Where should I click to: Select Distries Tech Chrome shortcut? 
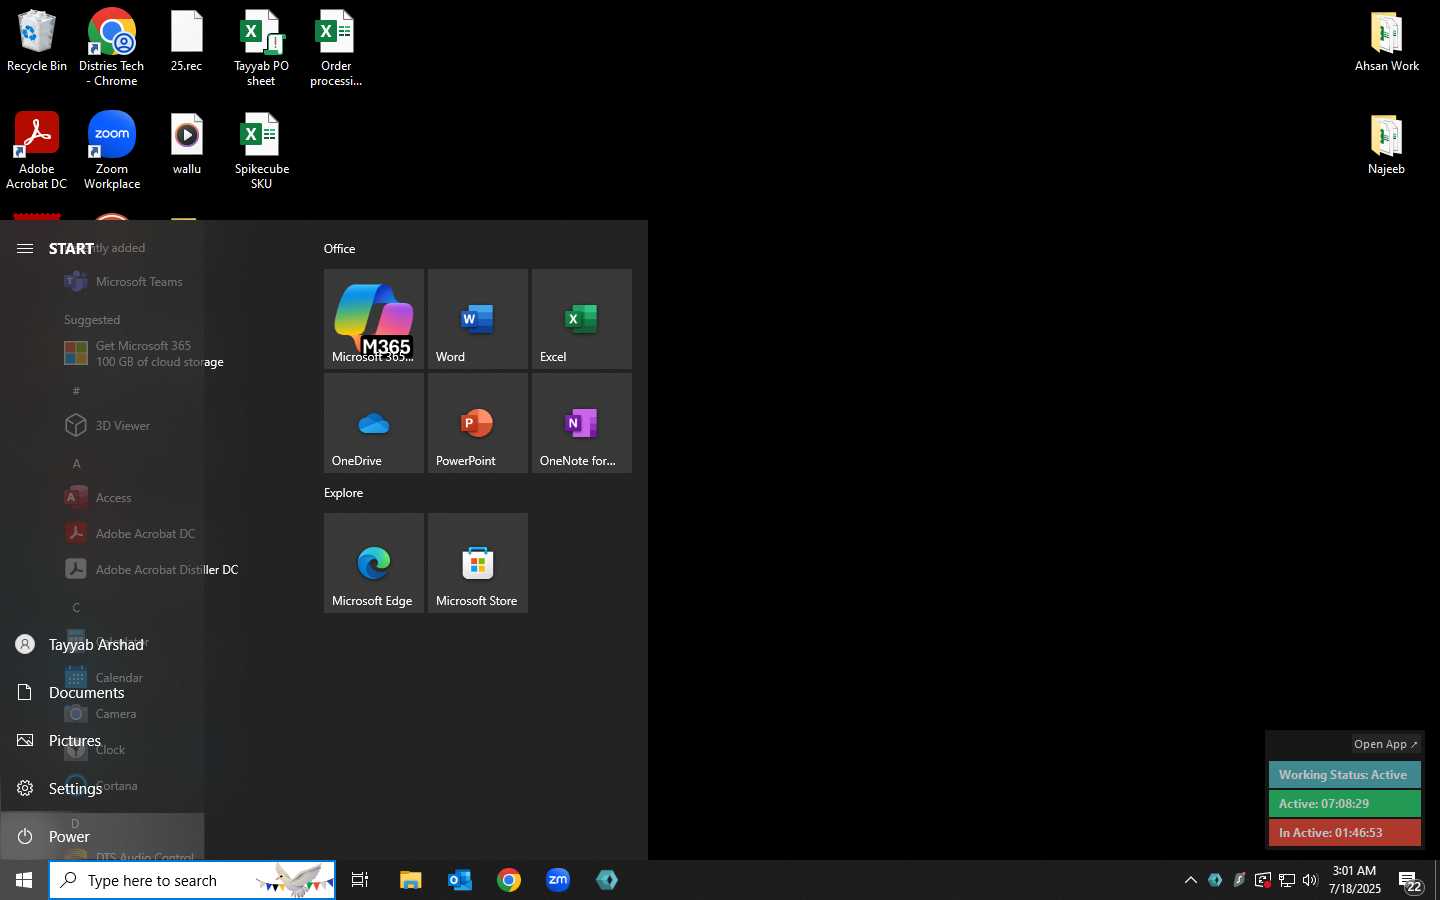112,47
